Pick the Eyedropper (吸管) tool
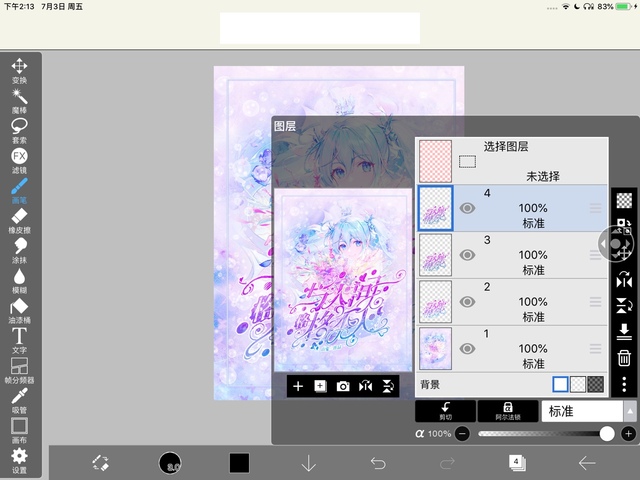Image resolution: width=640 pixels, height=480 pixels. tap(19, 399)
